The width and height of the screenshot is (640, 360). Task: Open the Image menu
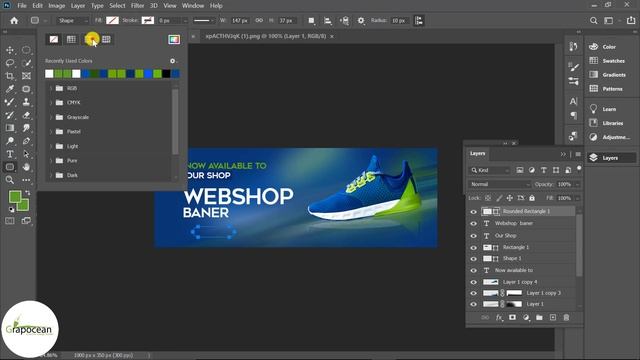(57, 6)
